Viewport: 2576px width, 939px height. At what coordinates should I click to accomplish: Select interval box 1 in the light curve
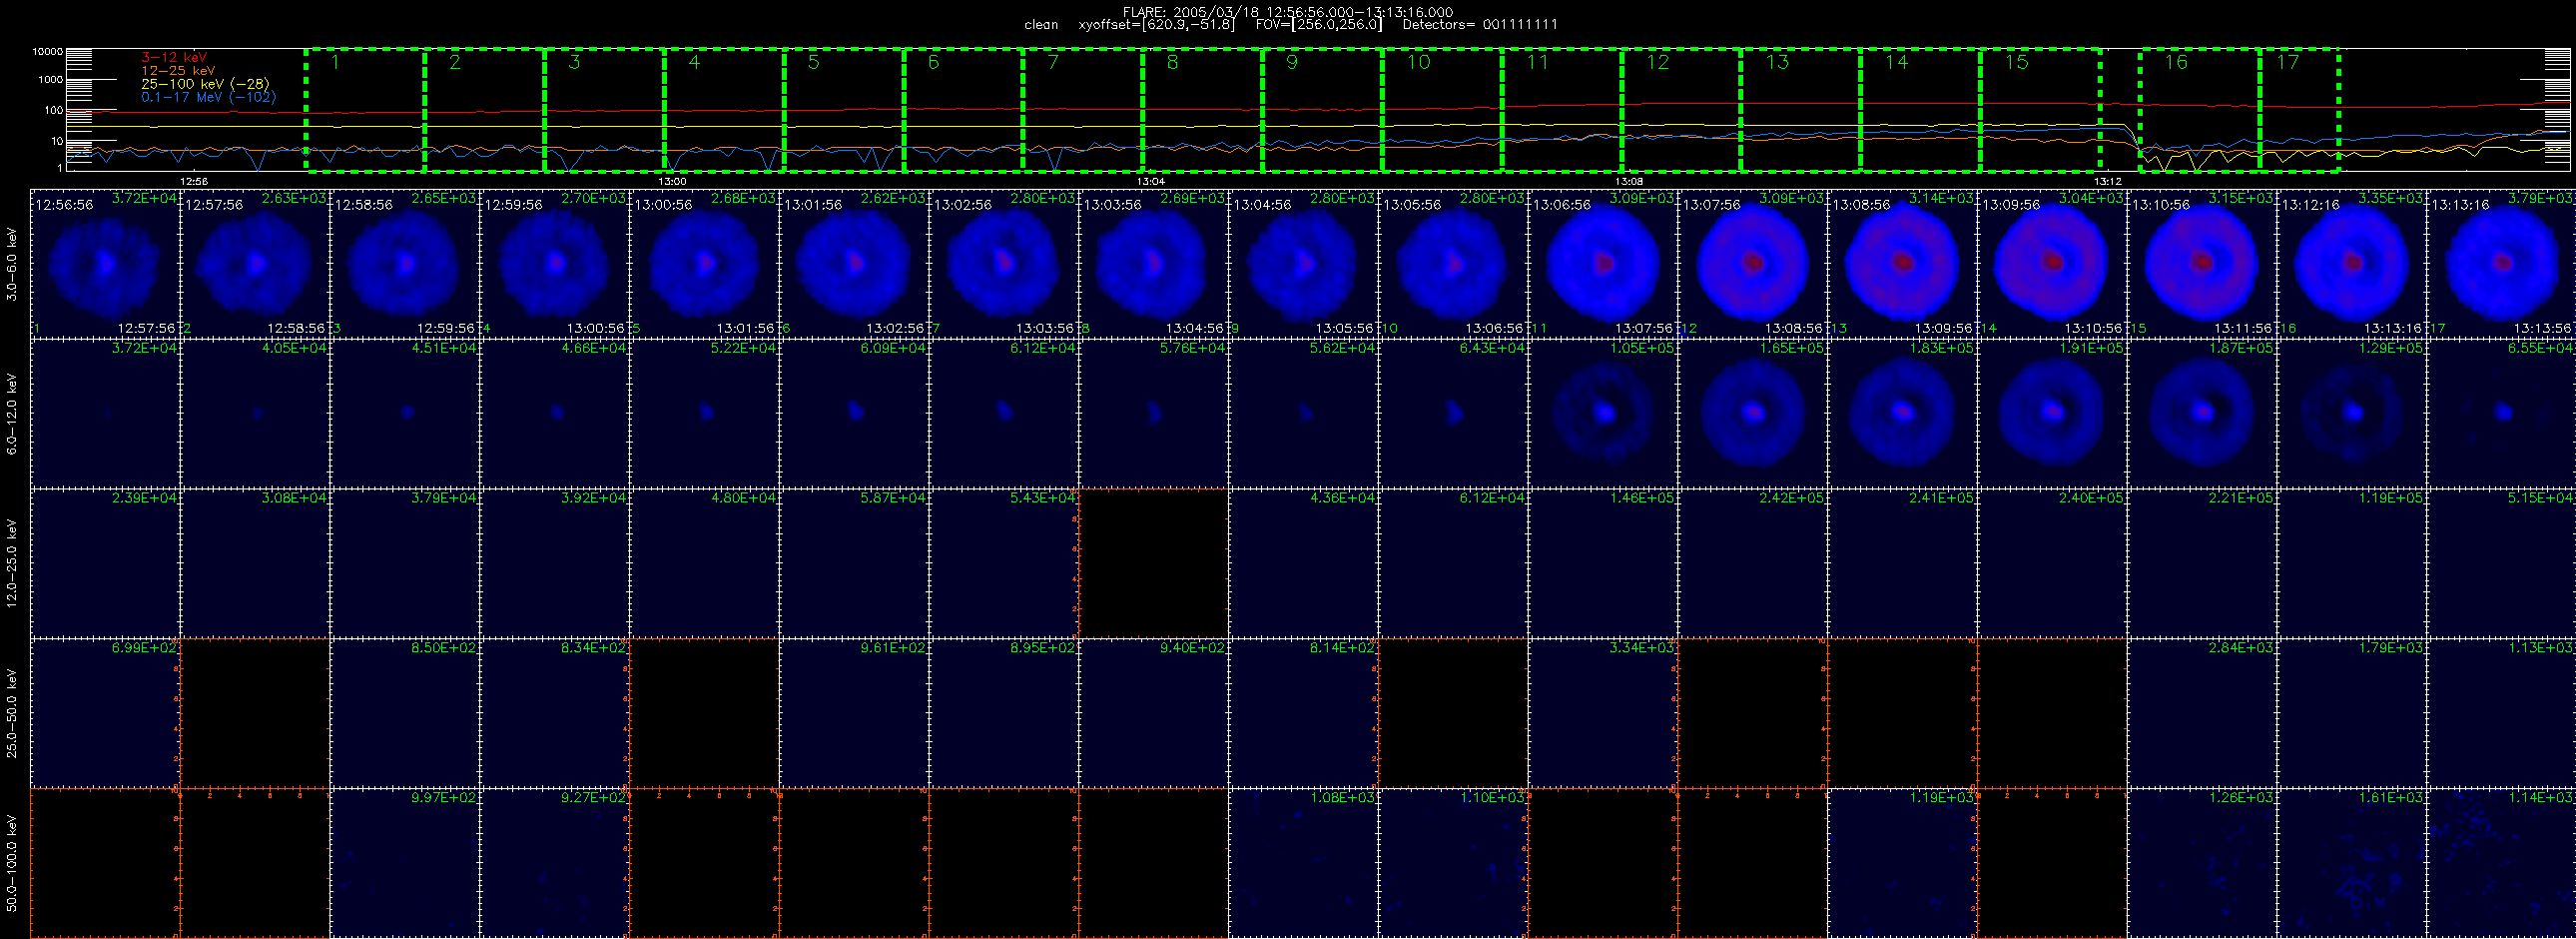[x=365, y=109]
